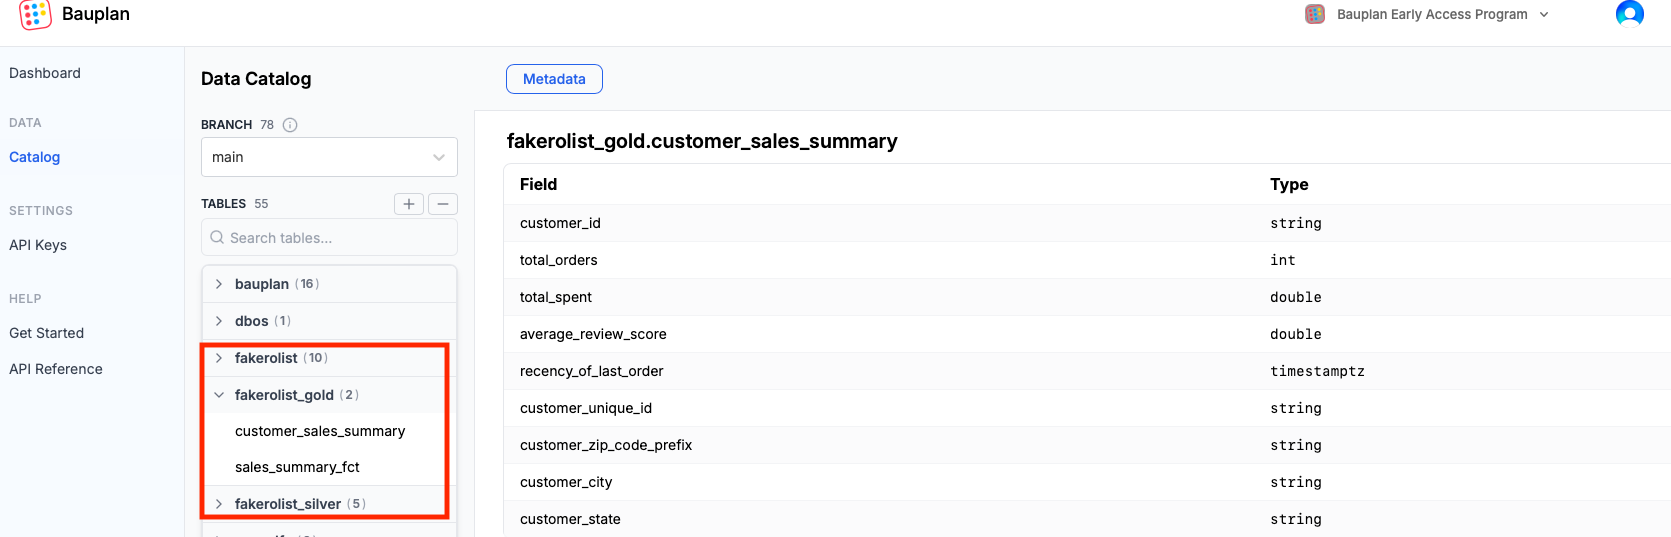This screenshot has height=537, width=1671.
Task: Click the Data Catalog heading
Action: [x=256, y=79]
